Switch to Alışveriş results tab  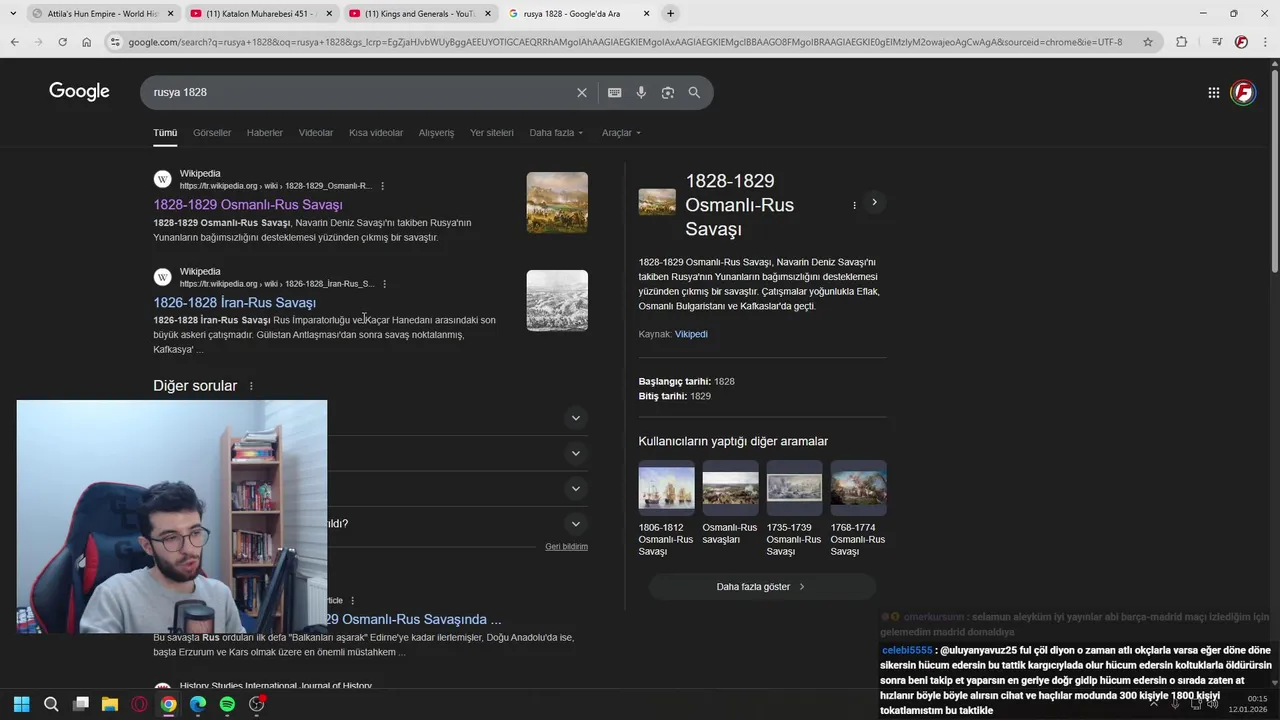[436, 133]
